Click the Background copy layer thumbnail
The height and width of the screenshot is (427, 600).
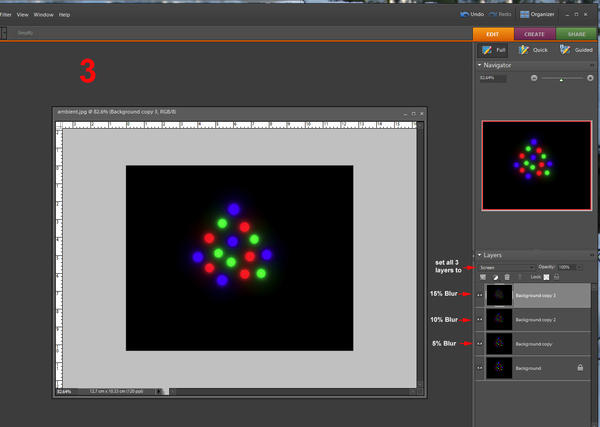coord(499,344)
